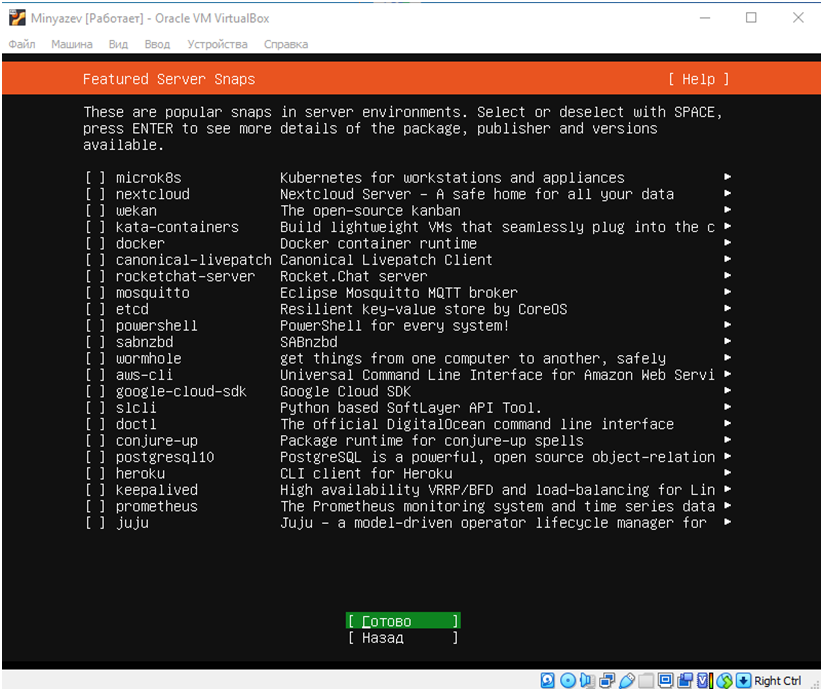Tick the heroku snap checkbox

[96, 474]
